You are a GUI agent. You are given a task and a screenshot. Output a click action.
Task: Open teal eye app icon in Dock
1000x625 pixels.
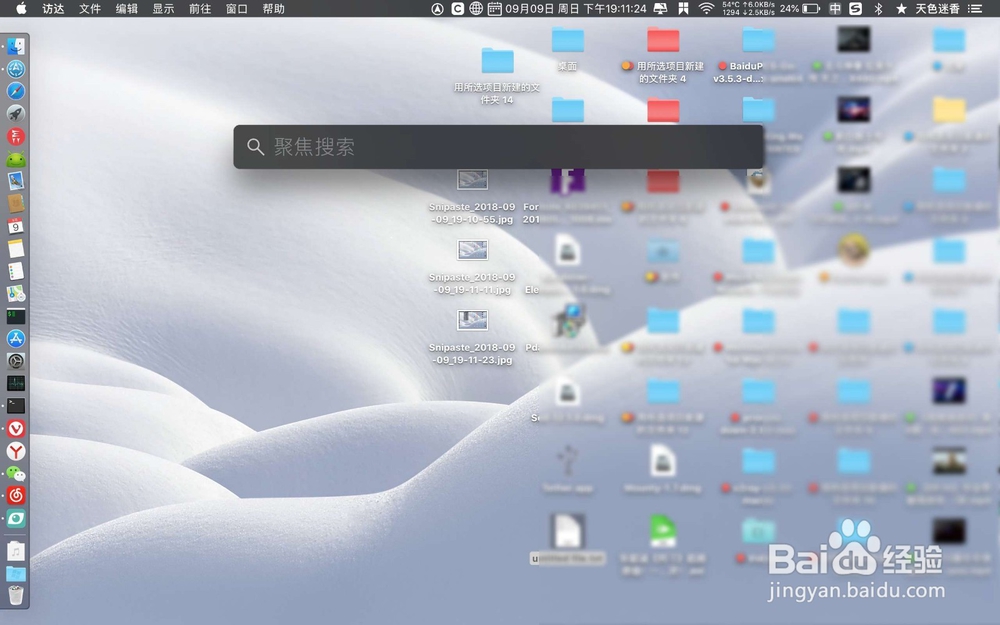[x=16, y=518]
